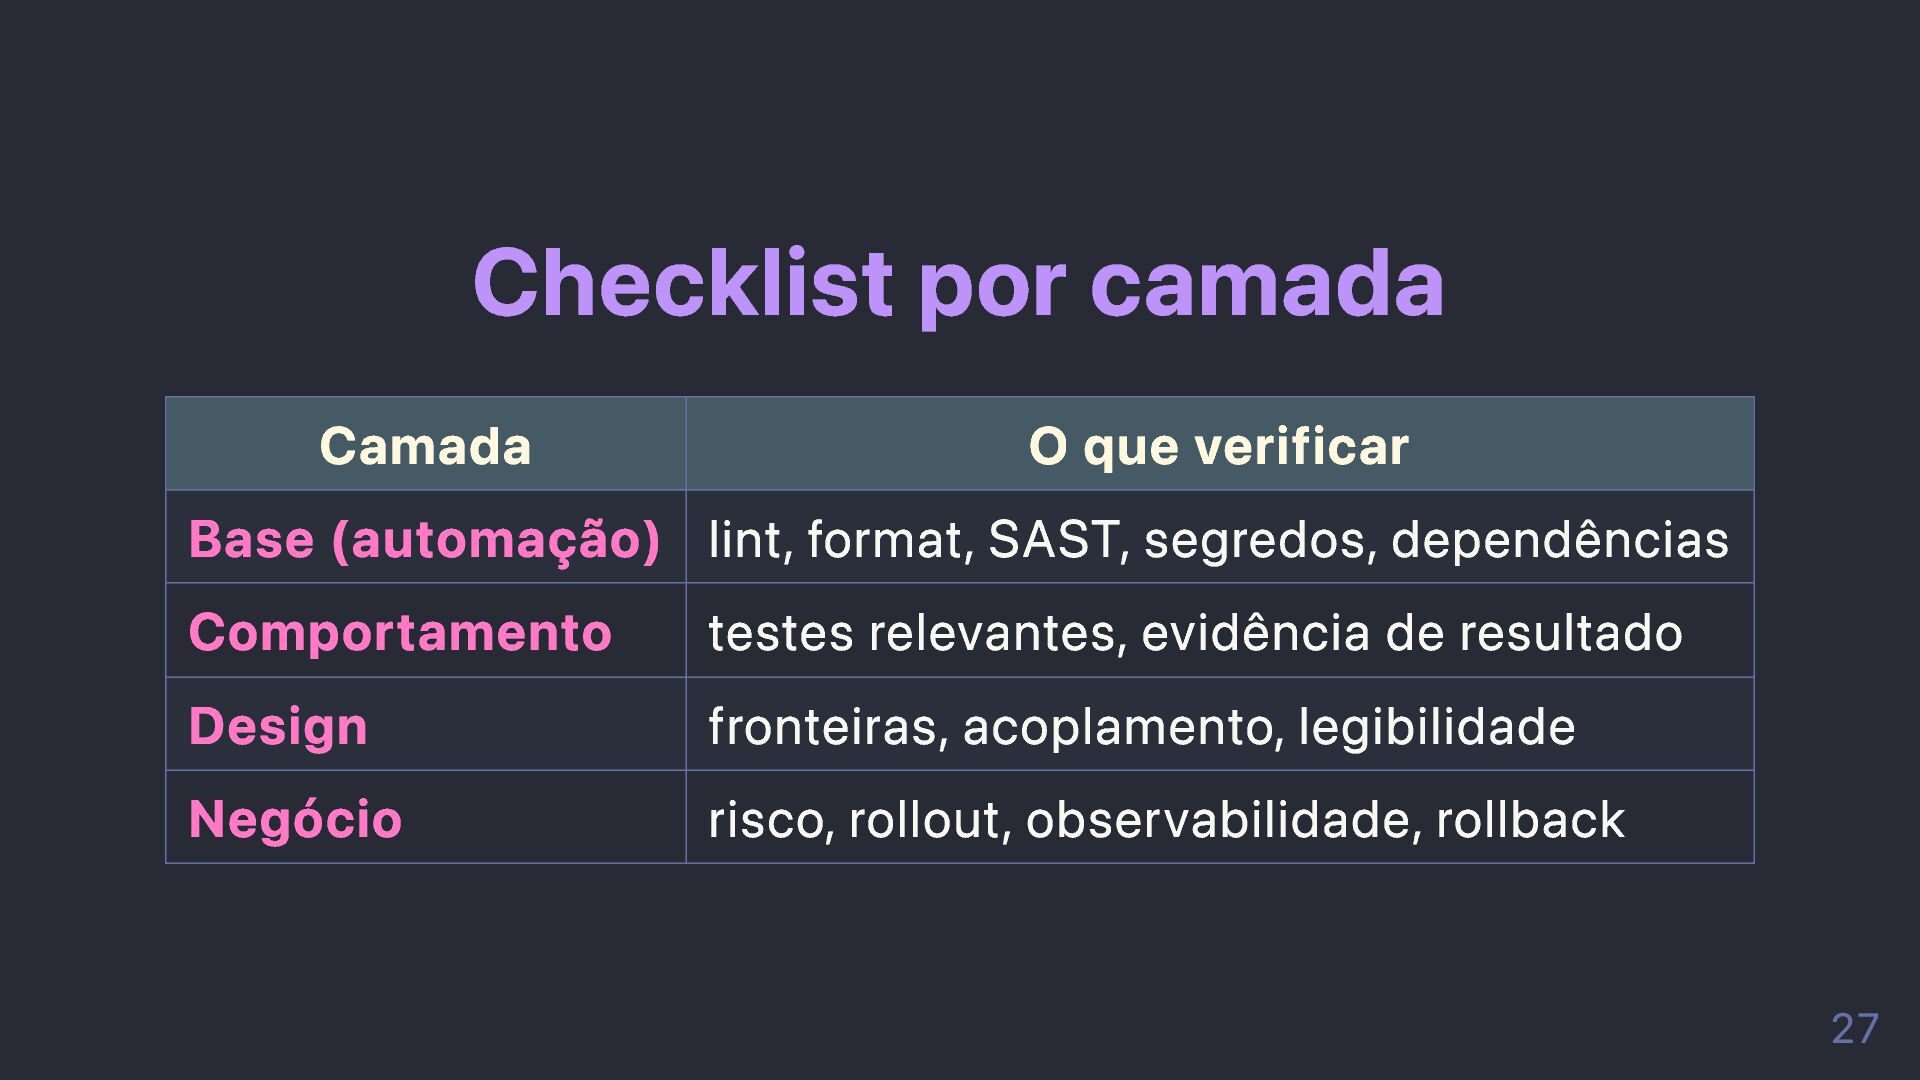Click "testes relevantes" in the Comportamento row

coord(915,632)
